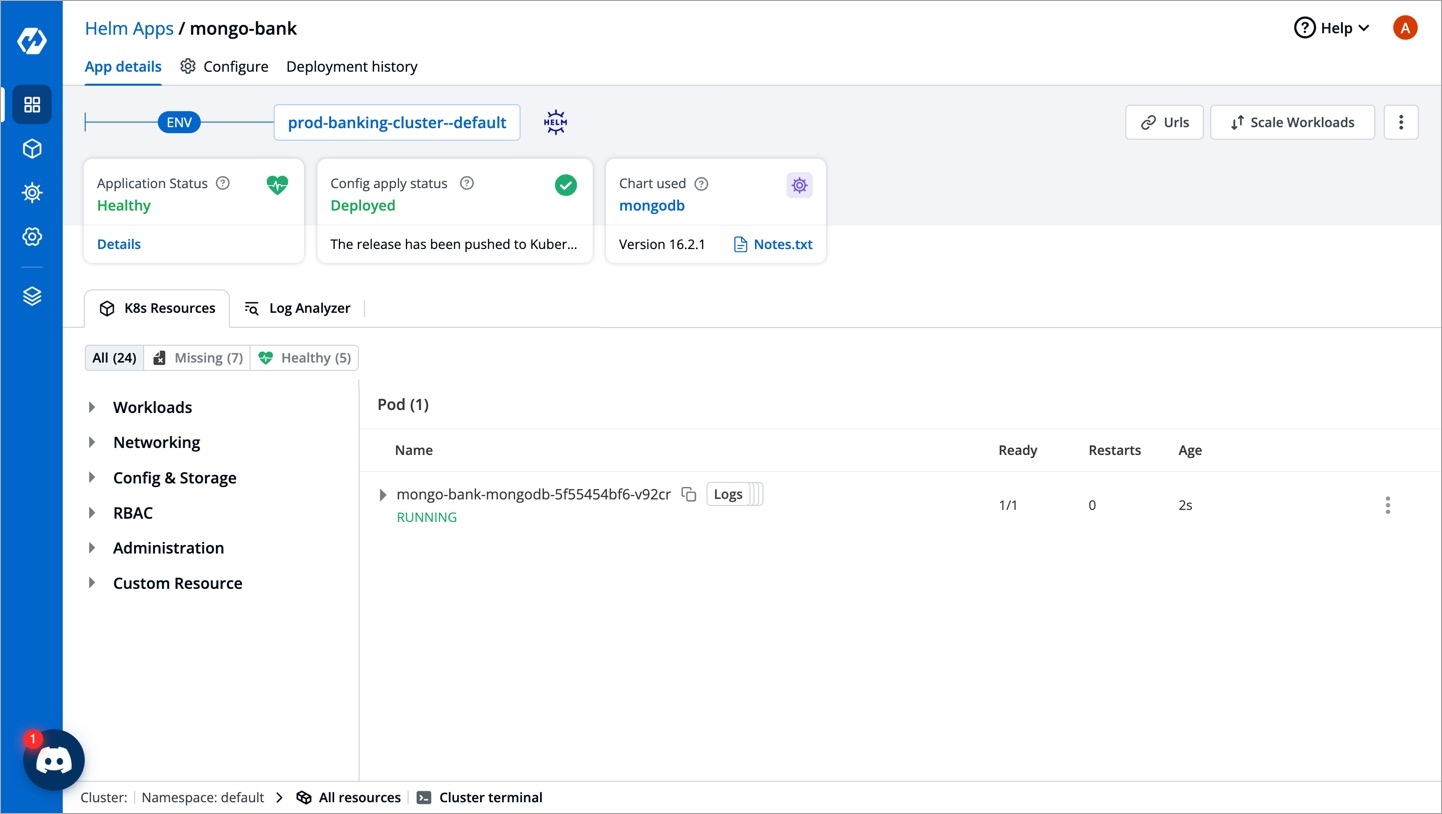Click the Scale Workloads button
The image size is (1442, 814).
point(1292,123)
